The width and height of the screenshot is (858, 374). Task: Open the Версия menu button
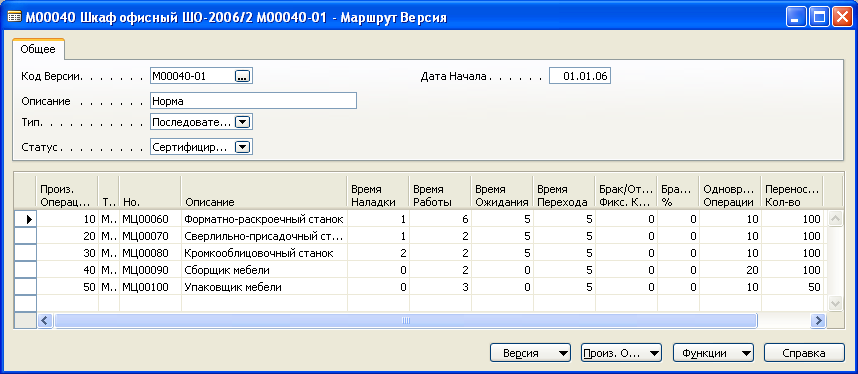(530, 353)
